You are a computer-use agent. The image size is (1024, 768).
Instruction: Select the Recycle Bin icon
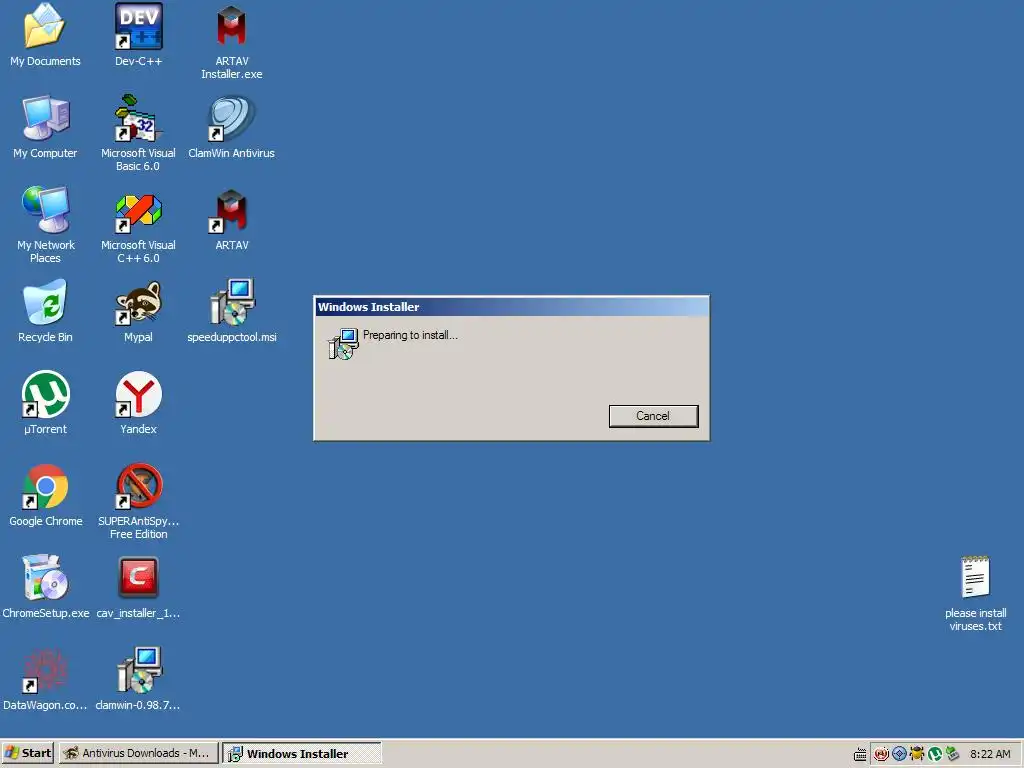click(x=45, y=302)
